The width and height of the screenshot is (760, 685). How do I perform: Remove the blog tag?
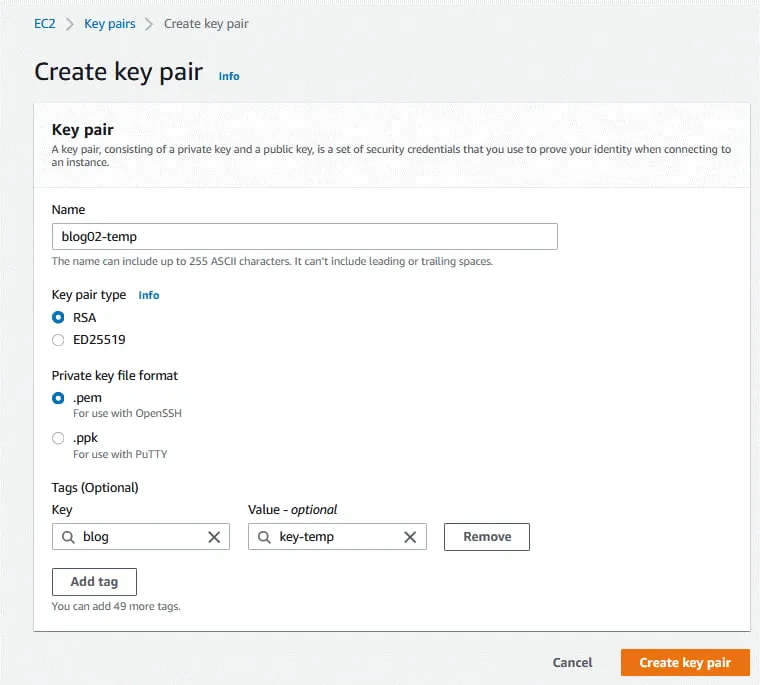487,537
